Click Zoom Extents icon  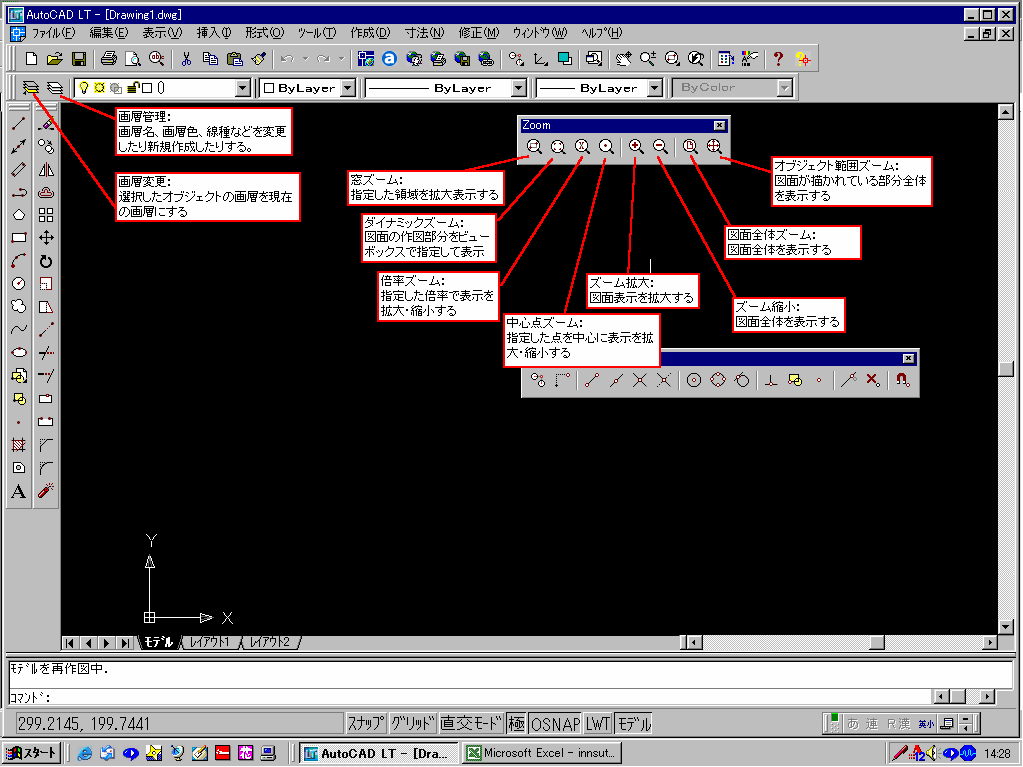[x=714, y=147]
